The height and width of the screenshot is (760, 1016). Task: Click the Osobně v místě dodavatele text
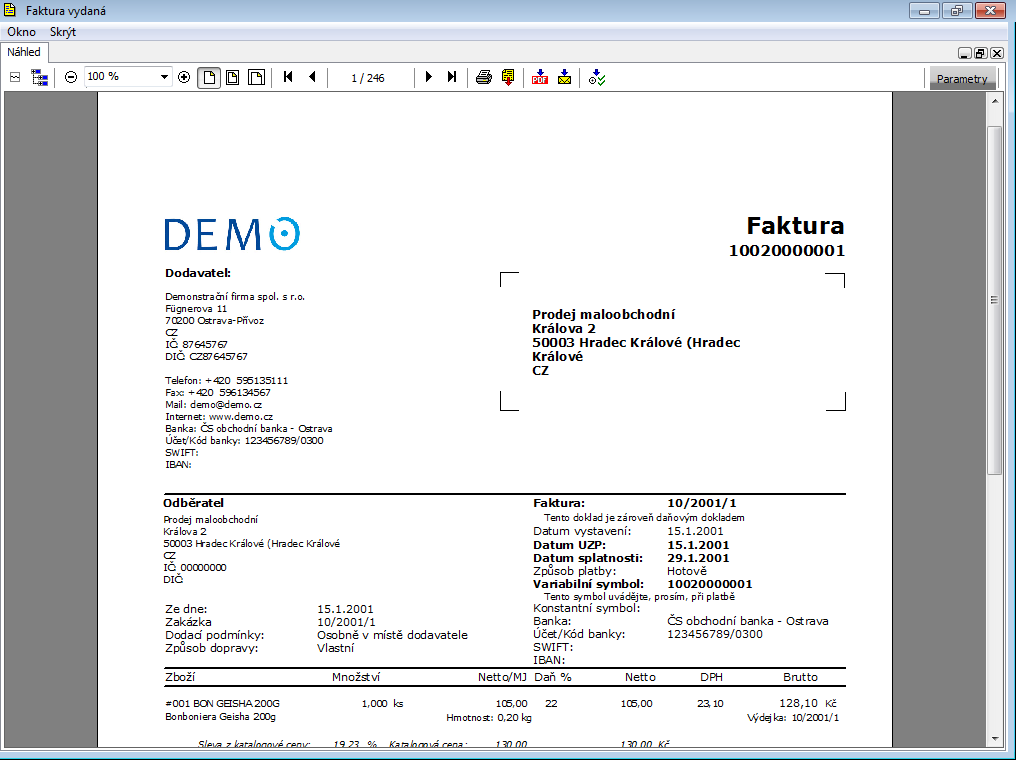coord(393,635)
